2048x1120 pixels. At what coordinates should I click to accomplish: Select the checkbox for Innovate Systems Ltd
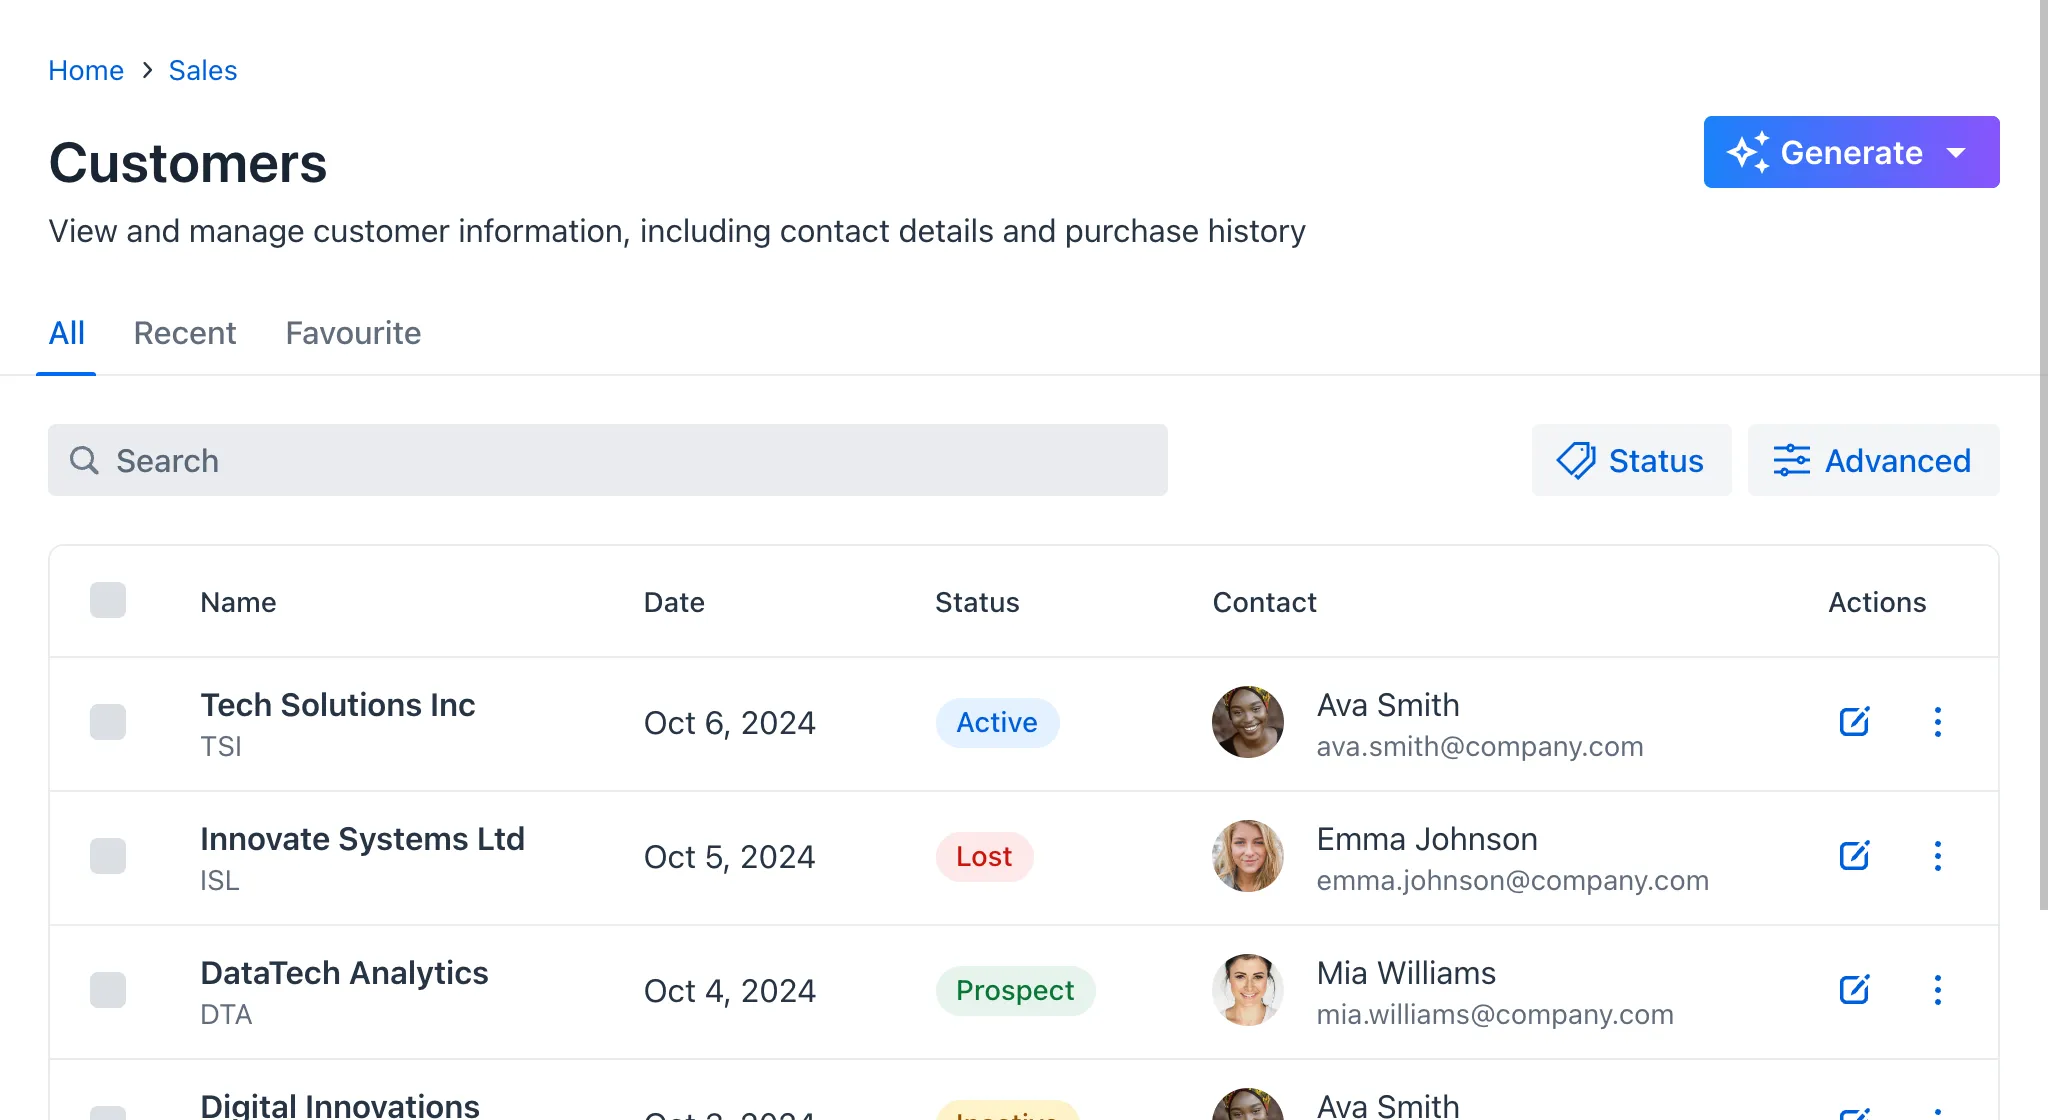[x=107, y=856]
